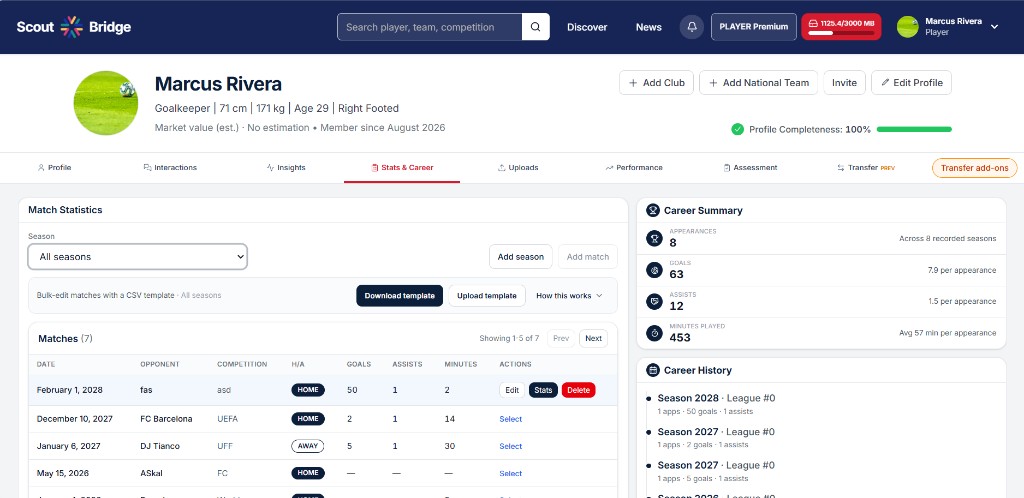Open News in the top navigation
The image size is (1024, 498).
point(648,27)
